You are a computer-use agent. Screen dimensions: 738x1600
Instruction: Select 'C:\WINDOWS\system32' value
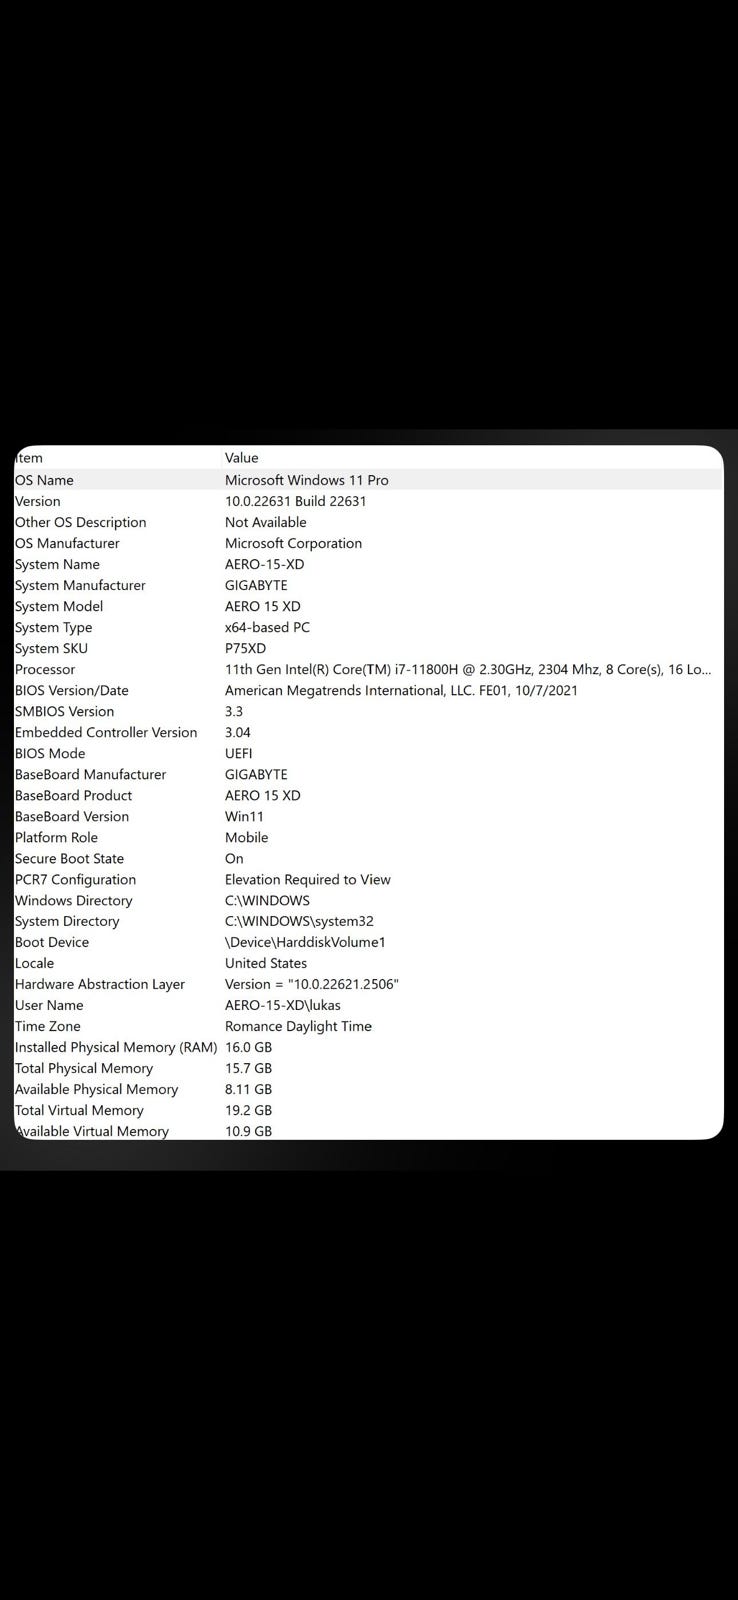pyautogui.click(x=299, y=921)
